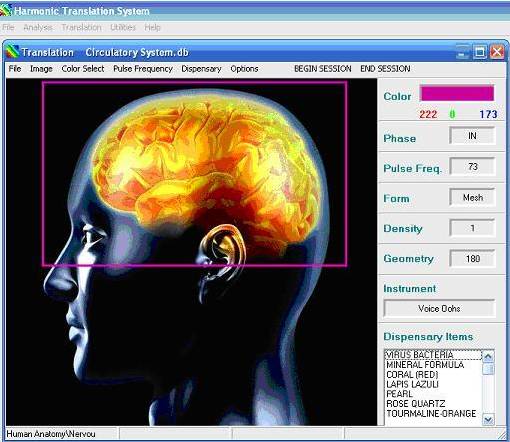Open the Options menu
510x442 pixels.
[244, 69]
